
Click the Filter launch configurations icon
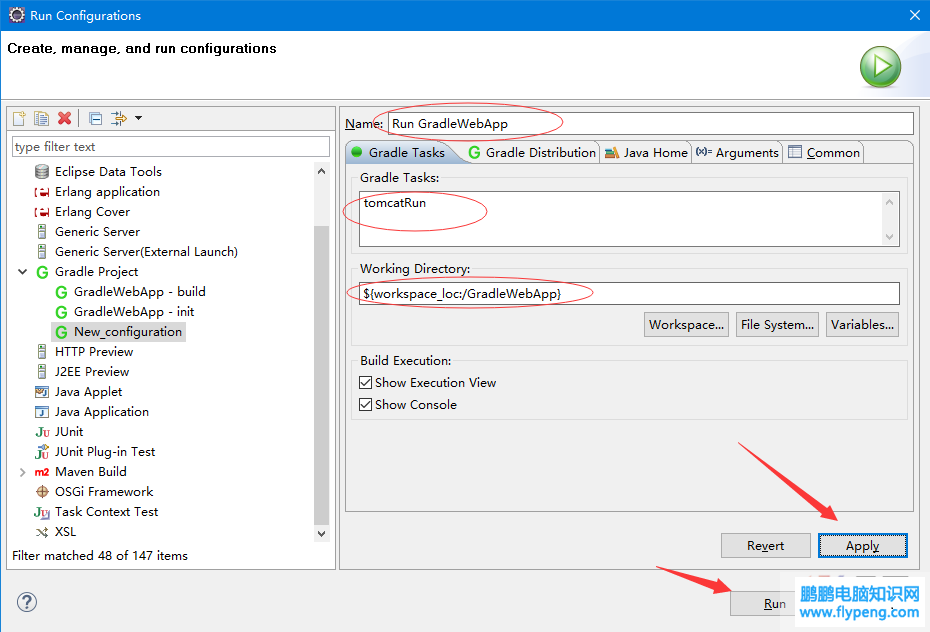[x=119, y=119]
